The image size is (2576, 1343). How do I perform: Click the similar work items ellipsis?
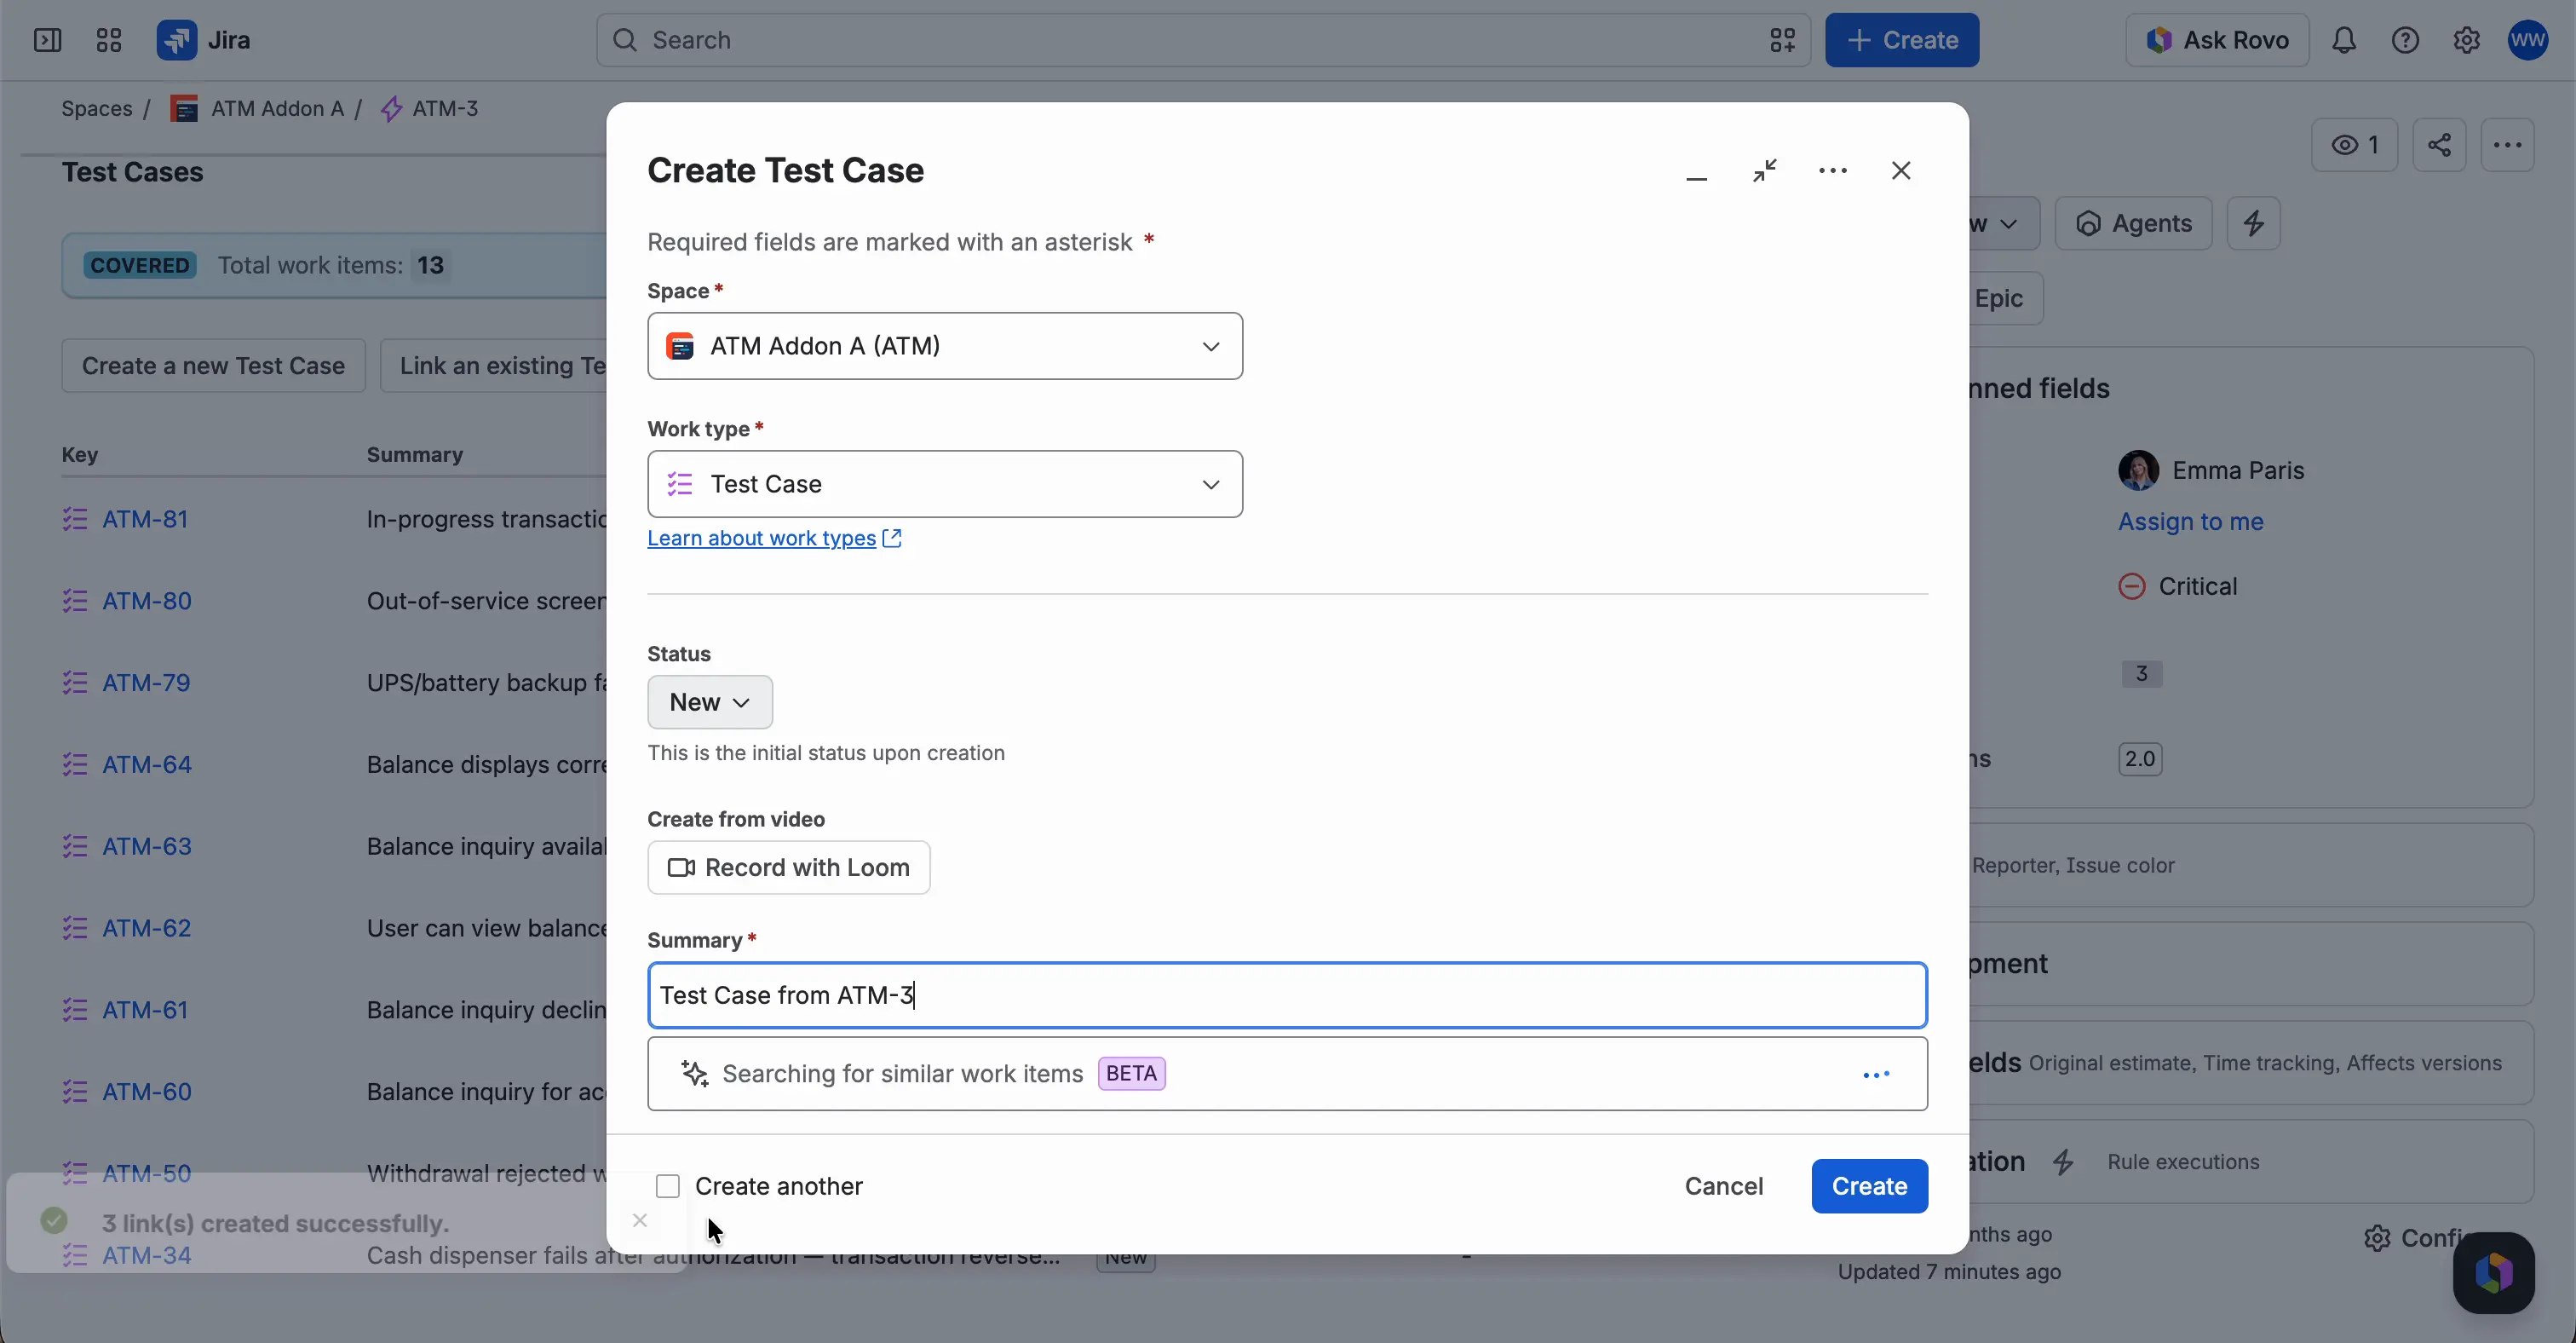click(1876, 1074)
